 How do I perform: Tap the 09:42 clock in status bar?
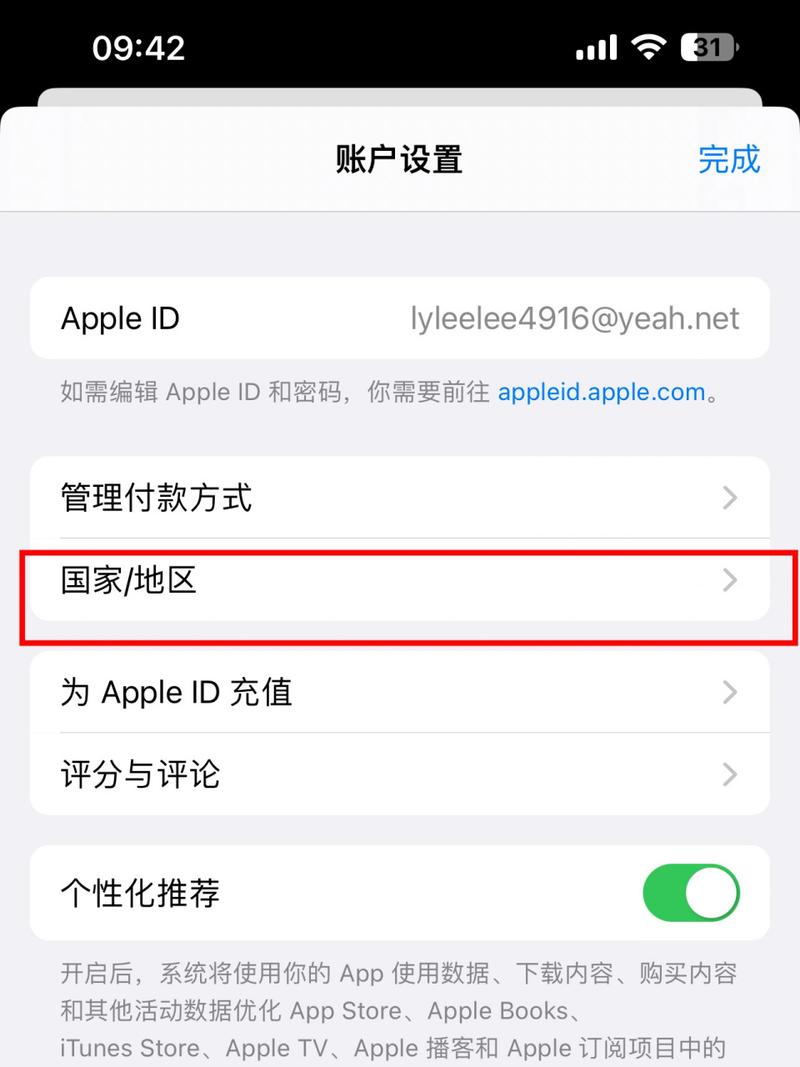click(x=139, y=48)
